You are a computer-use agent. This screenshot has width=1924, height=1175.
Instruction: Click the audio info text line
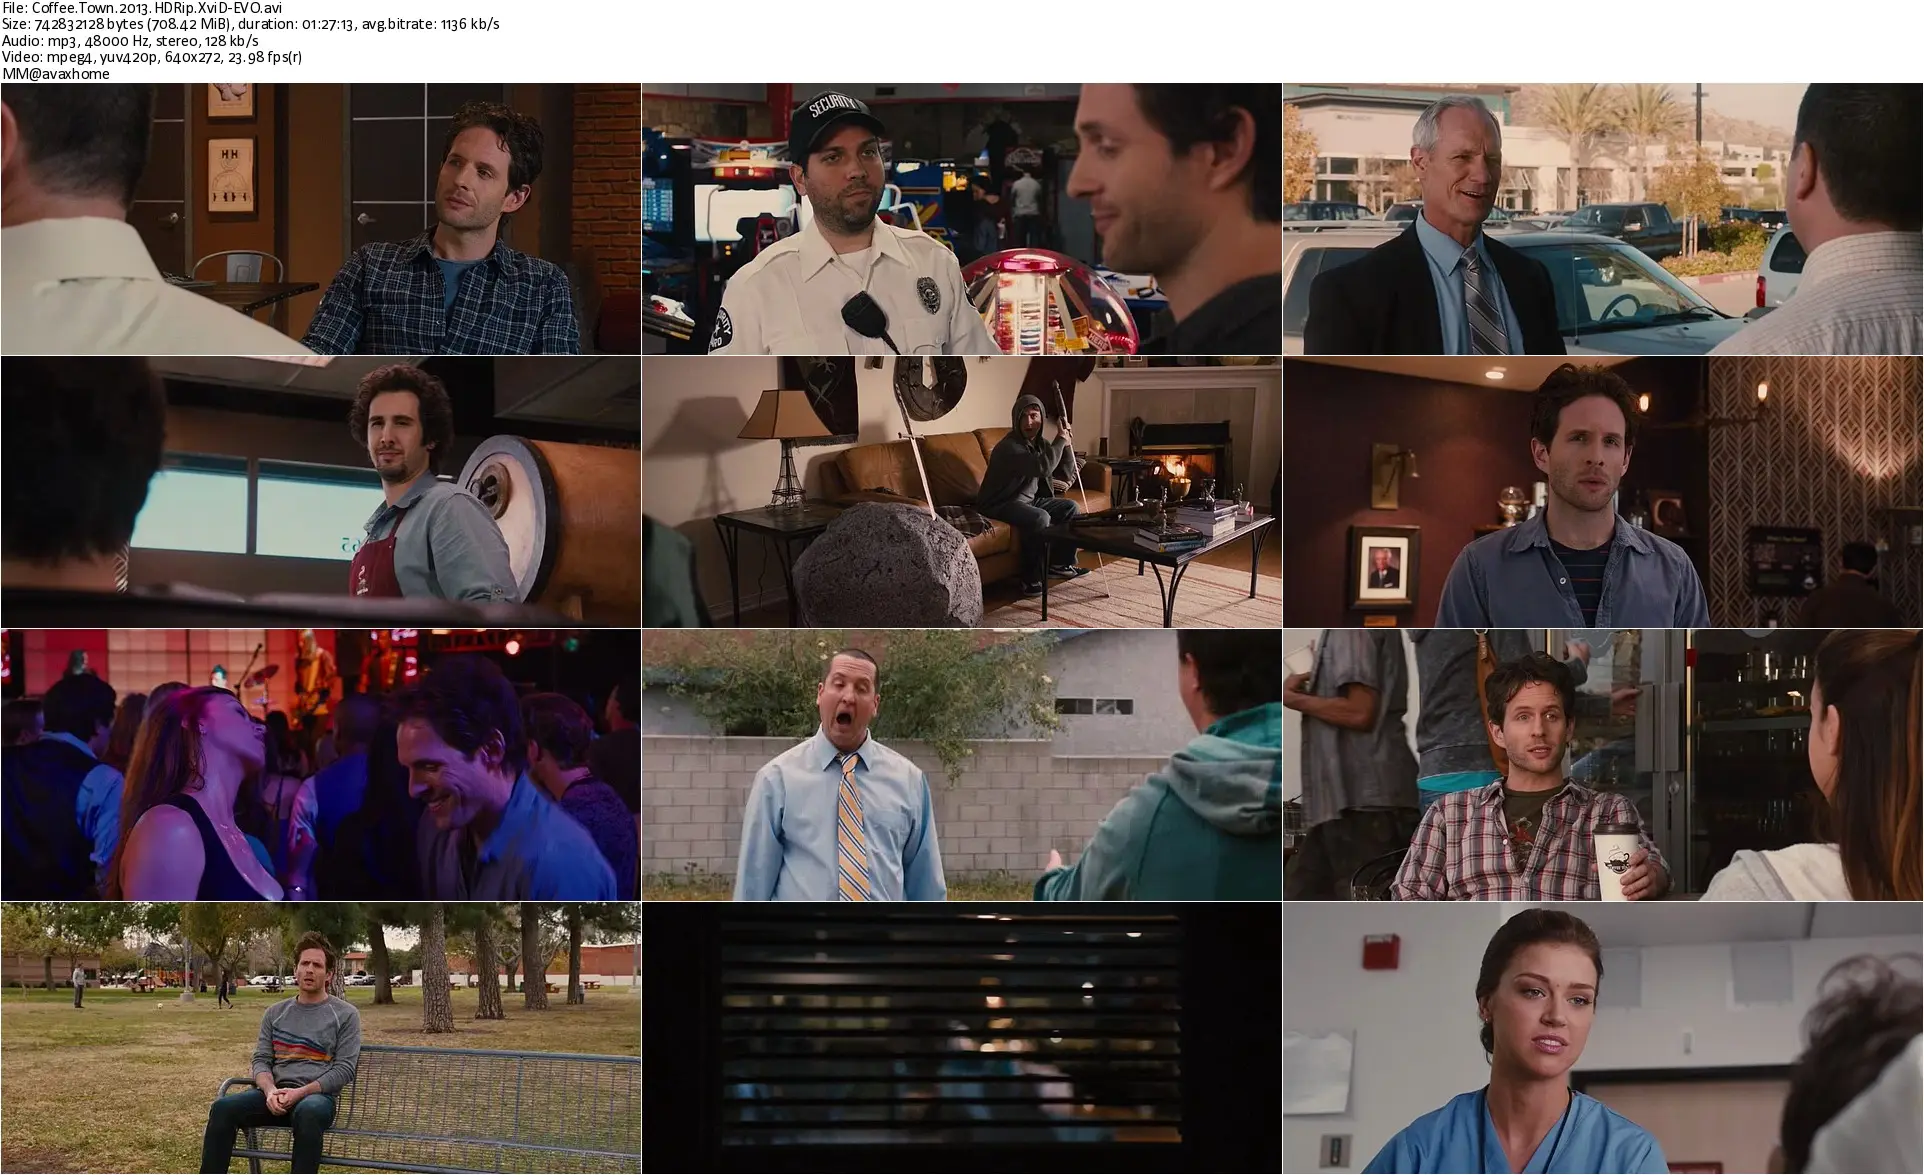coord(130,41)
